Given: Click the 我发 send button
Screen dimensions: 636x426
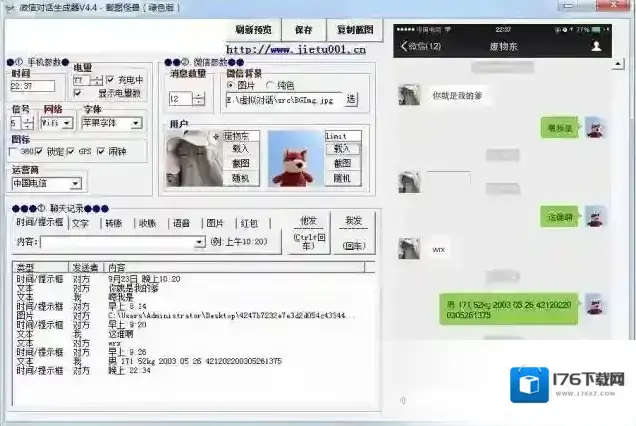Looking at the screenshot, I should coord(354,233).
